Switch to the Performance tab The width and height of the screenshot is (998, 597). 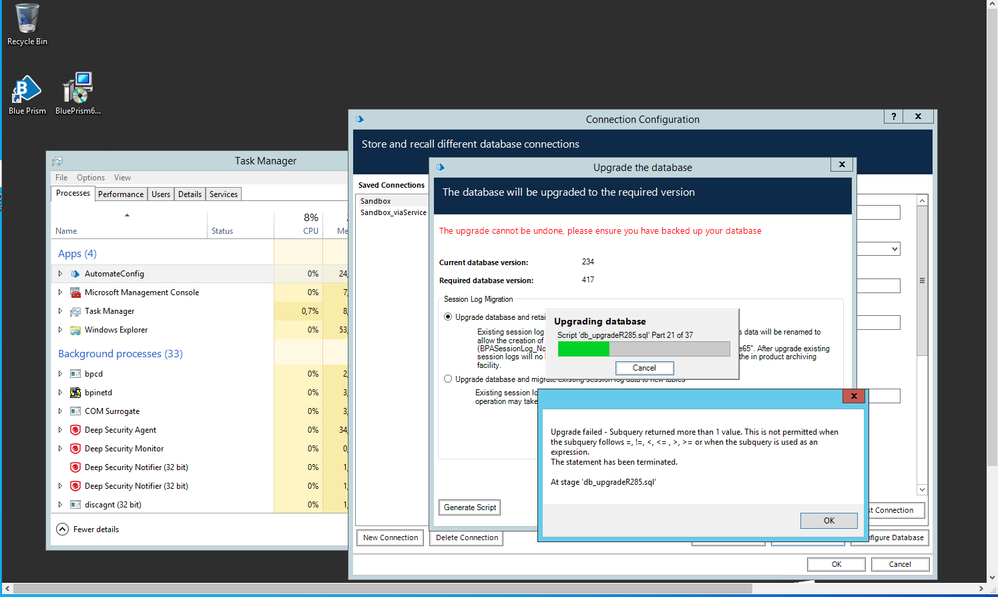pyautogui.click(x=120, y=194)
